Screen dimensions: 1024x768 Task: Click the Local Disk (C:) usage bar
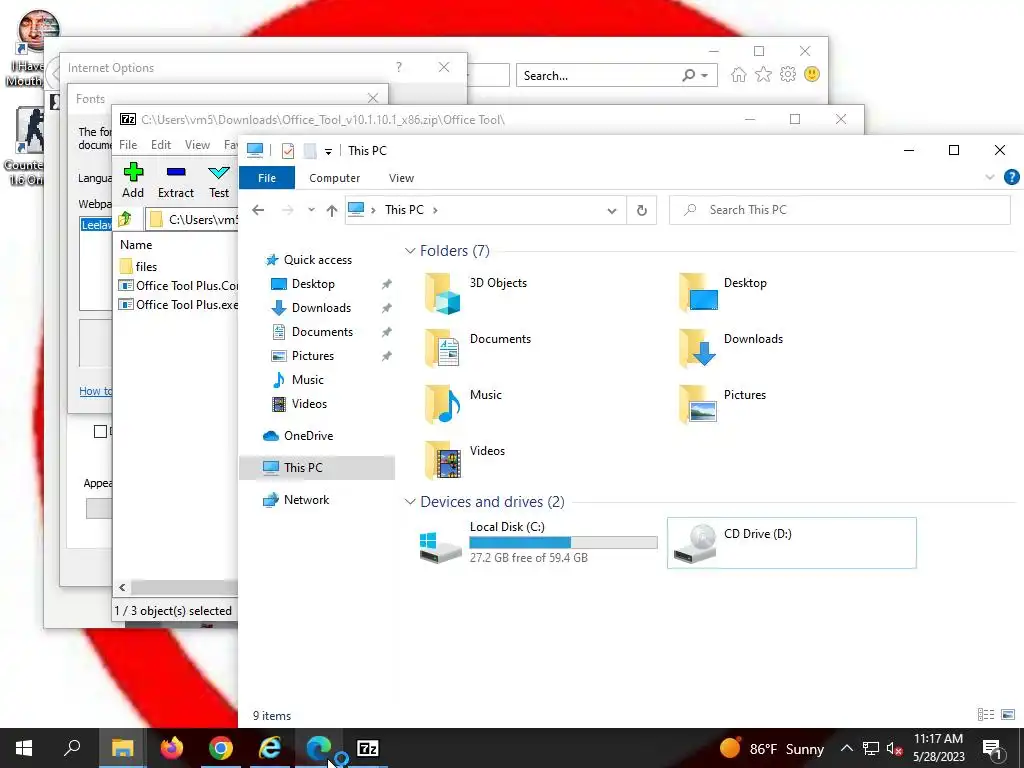click(x=563, y=542)
